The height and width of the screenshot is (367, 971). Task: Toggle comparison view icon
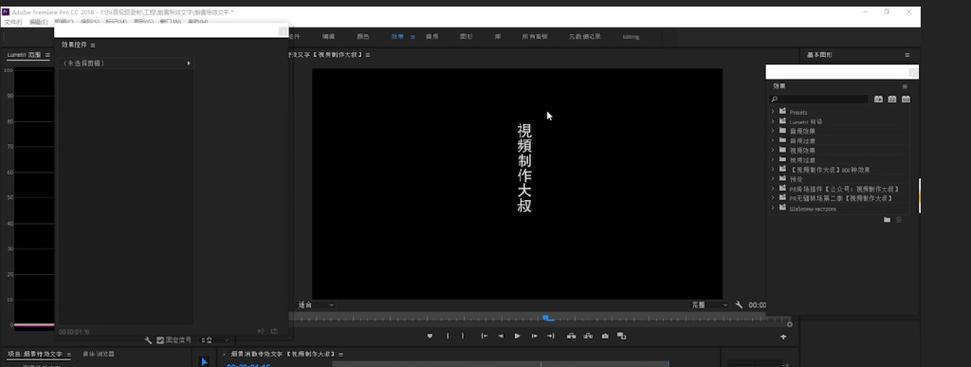[622, 336]
